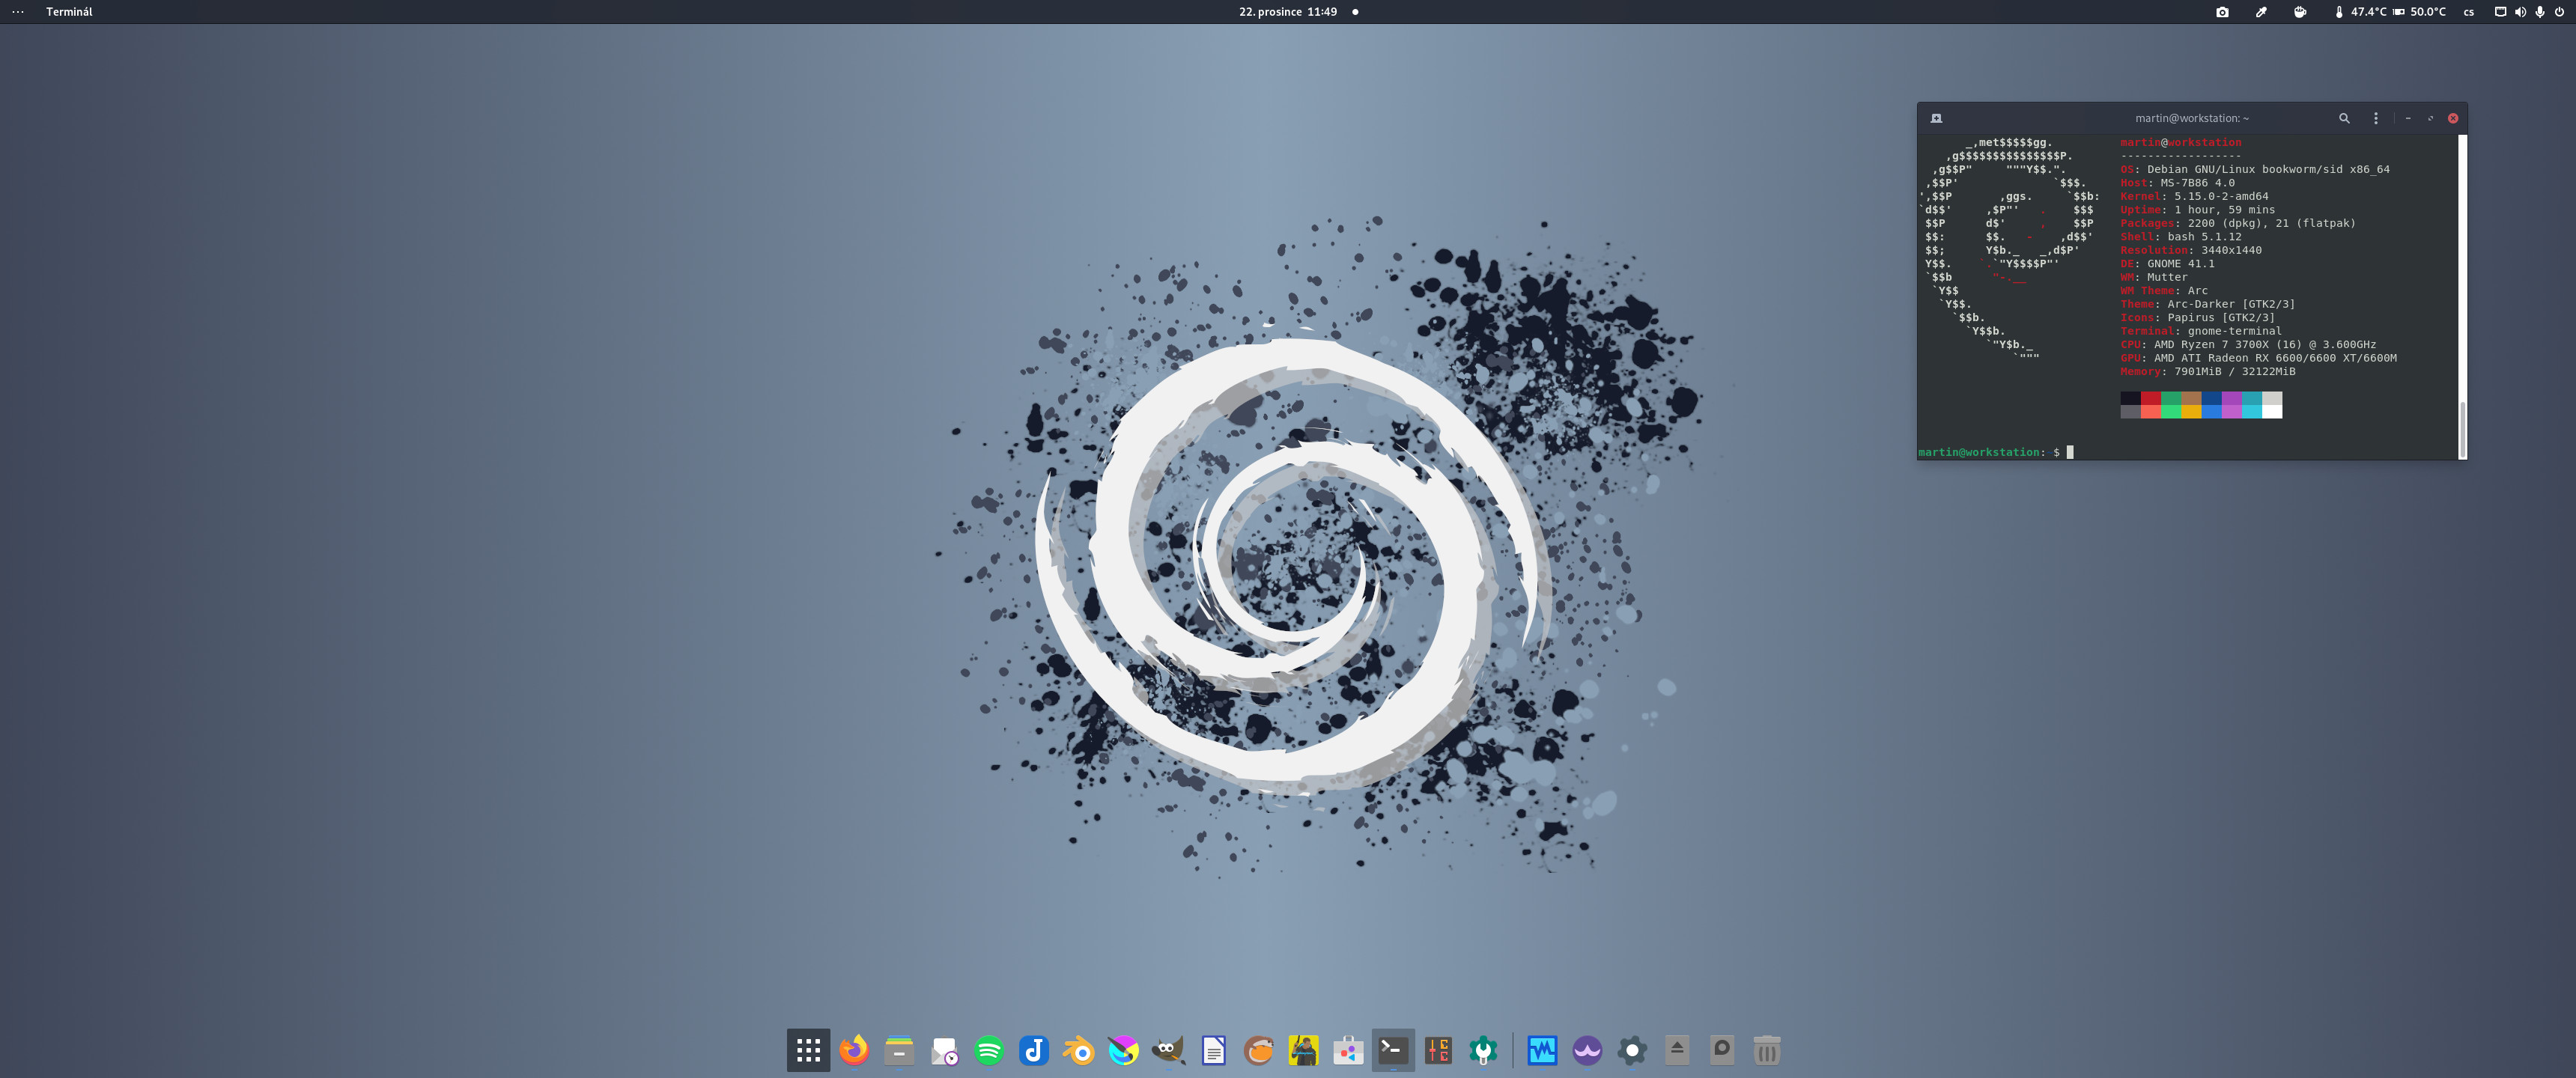This screenshot has height=1078, width=2576.
Task: Click the Kernel: 5.15.0-2-amd64 line
Action: pyautogui.click(x=2194, y=196)
